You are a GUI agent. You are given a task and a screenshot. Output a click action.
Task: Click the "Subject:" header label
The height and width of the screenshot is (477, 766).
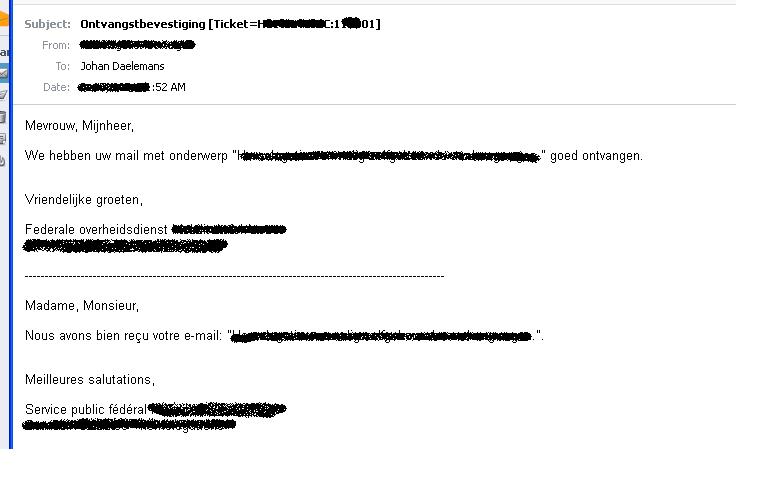[x=47, y=24]
